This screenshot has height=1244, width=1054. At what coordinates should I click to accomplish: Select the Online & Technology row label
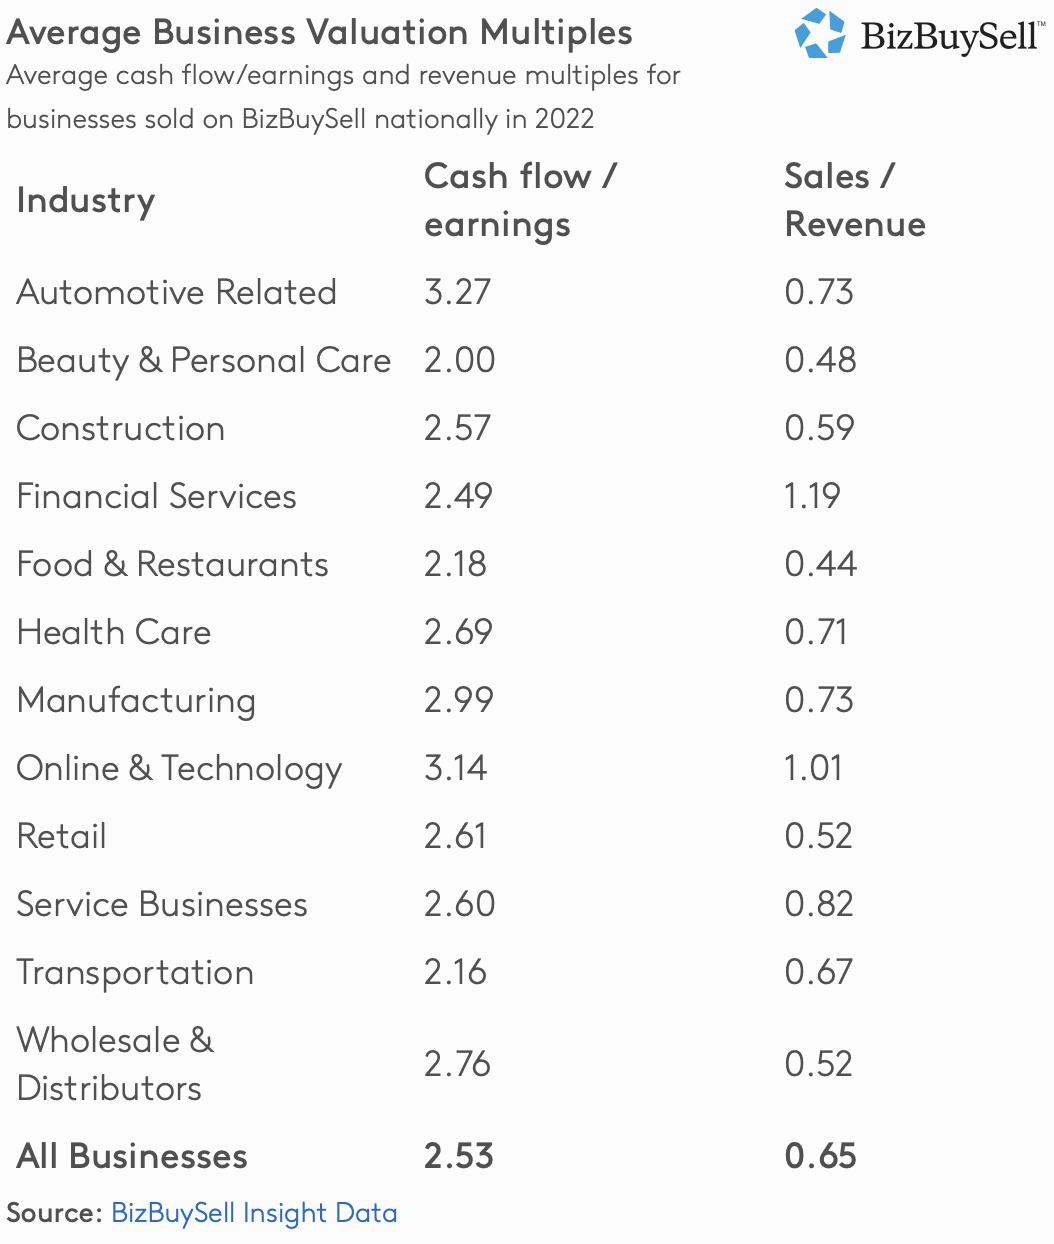(x=180, y=768)
